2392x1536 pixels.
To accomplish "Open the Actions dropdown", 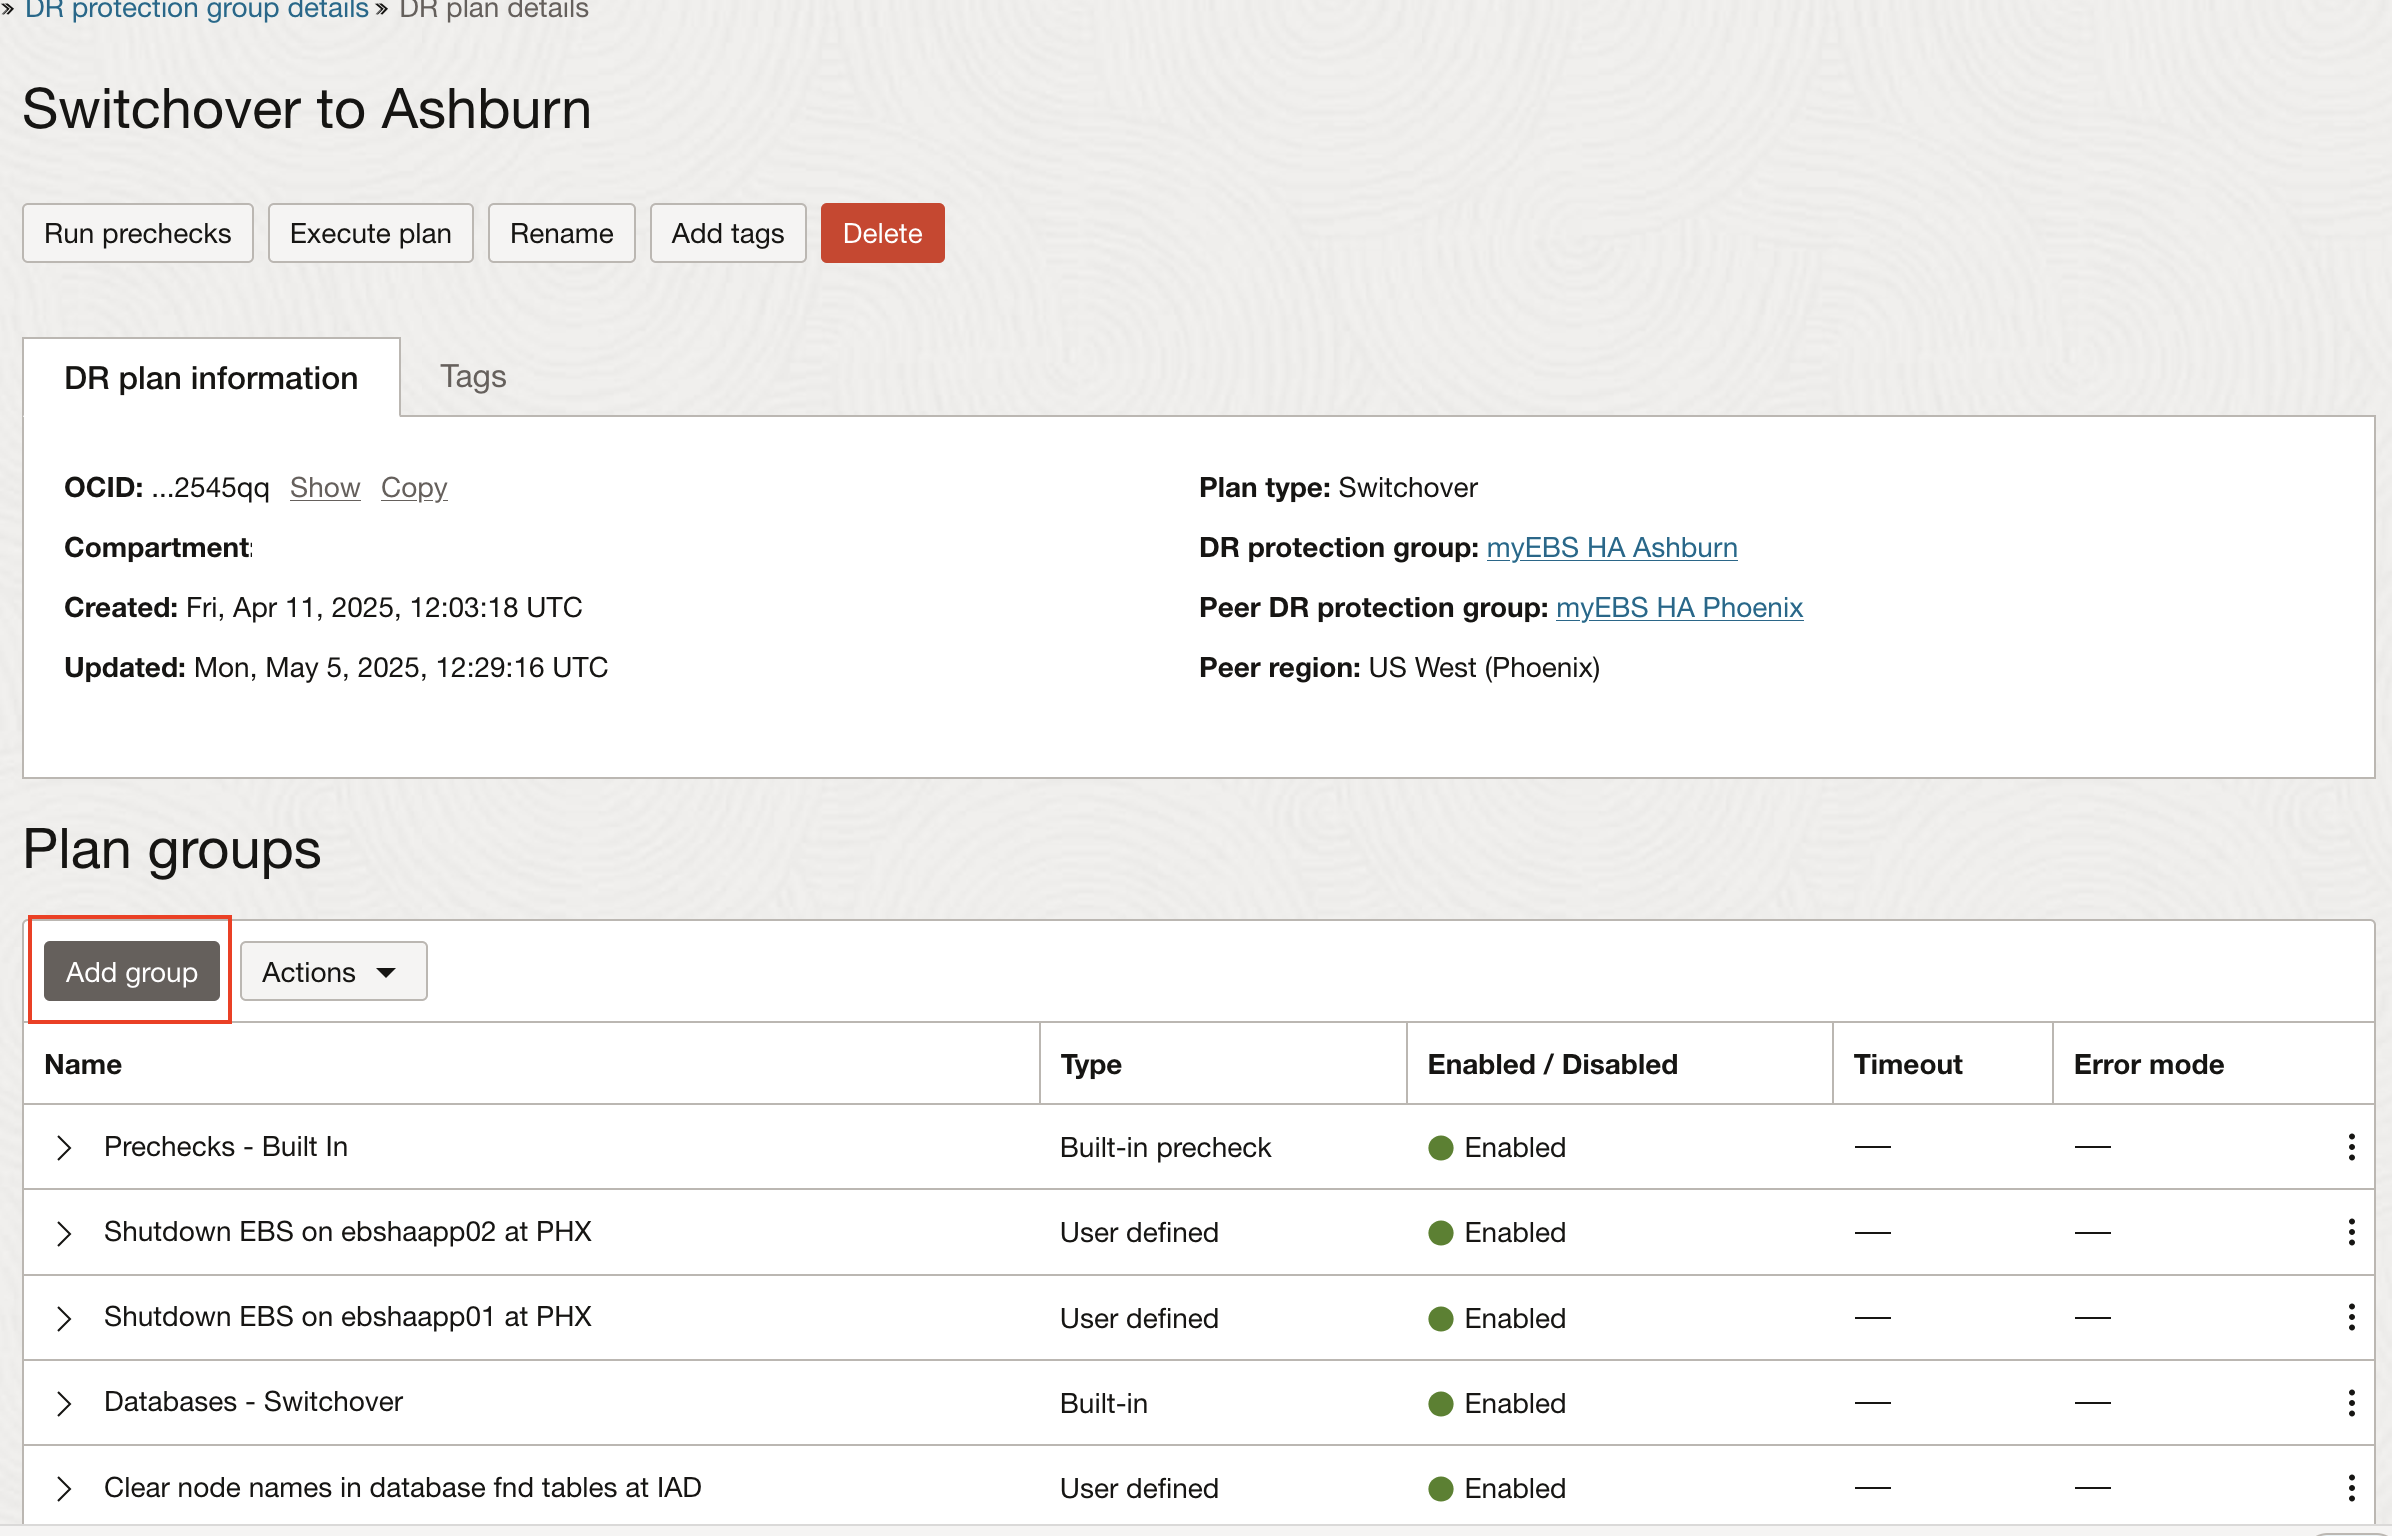I will (333, 972).
